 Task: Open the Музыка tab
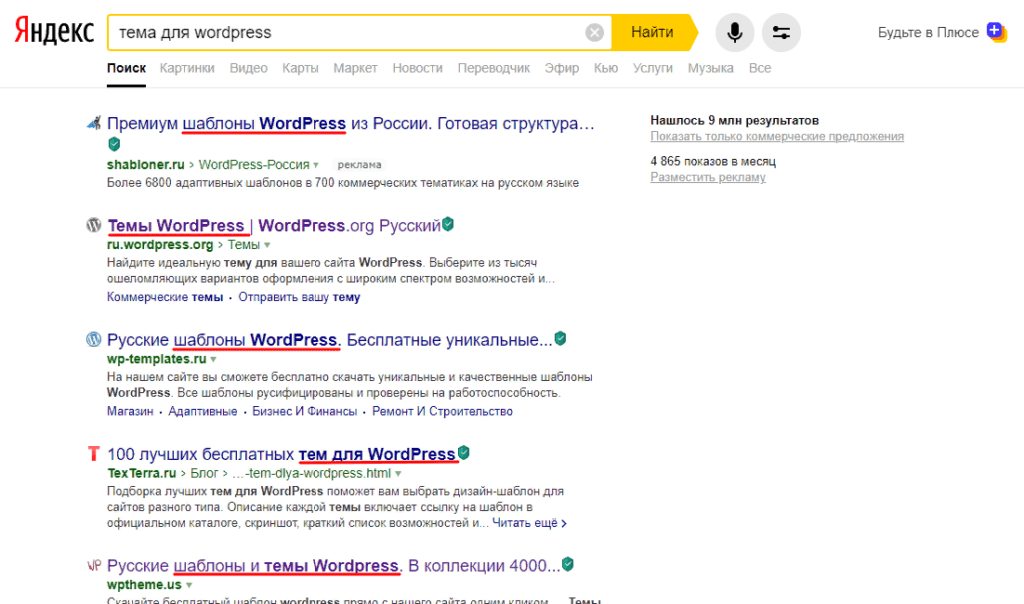click(711, 68)
